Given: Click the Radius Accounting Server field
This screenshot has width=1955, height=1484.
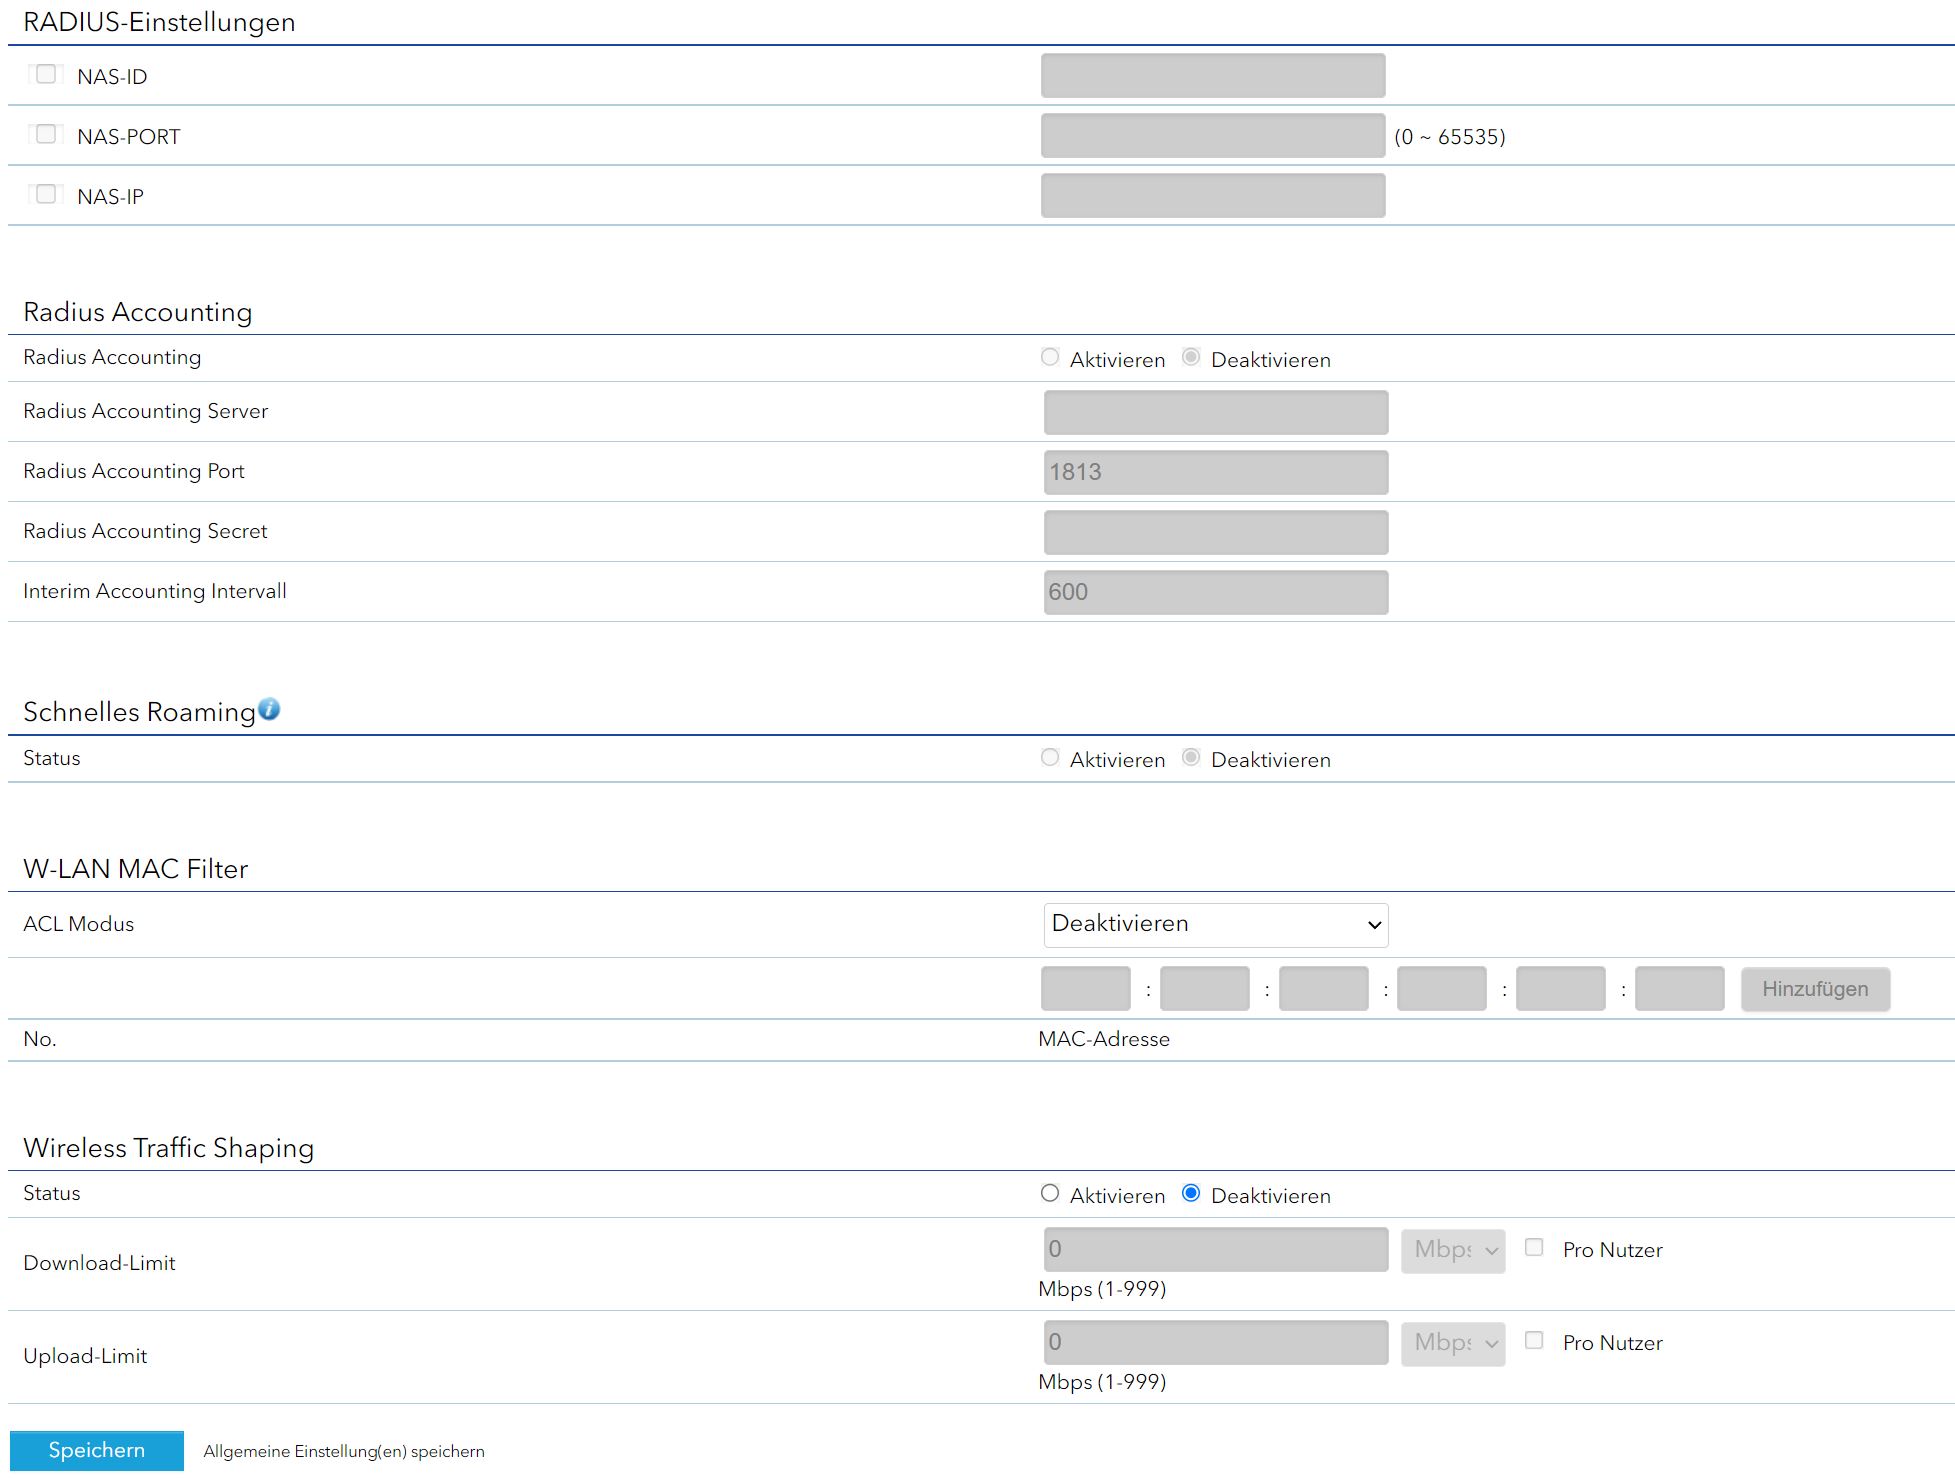Looking at the screenshot, I should pos(1215,413).
